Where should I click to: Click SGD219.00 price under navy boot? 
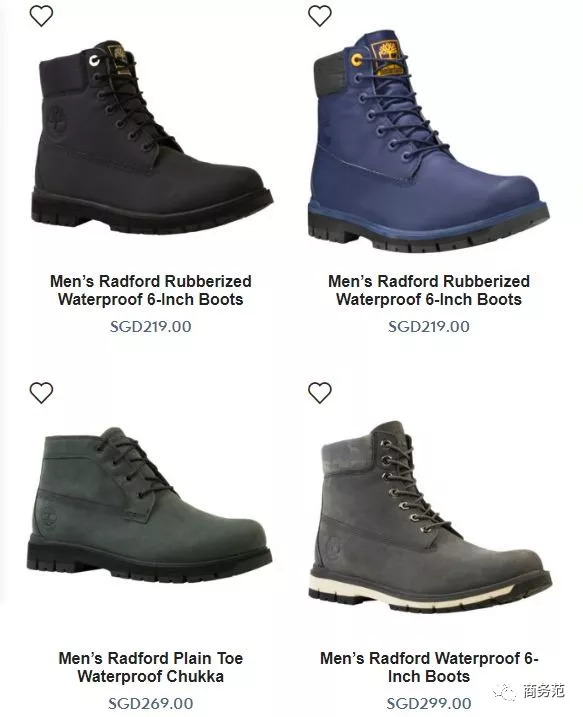point(429,326)
